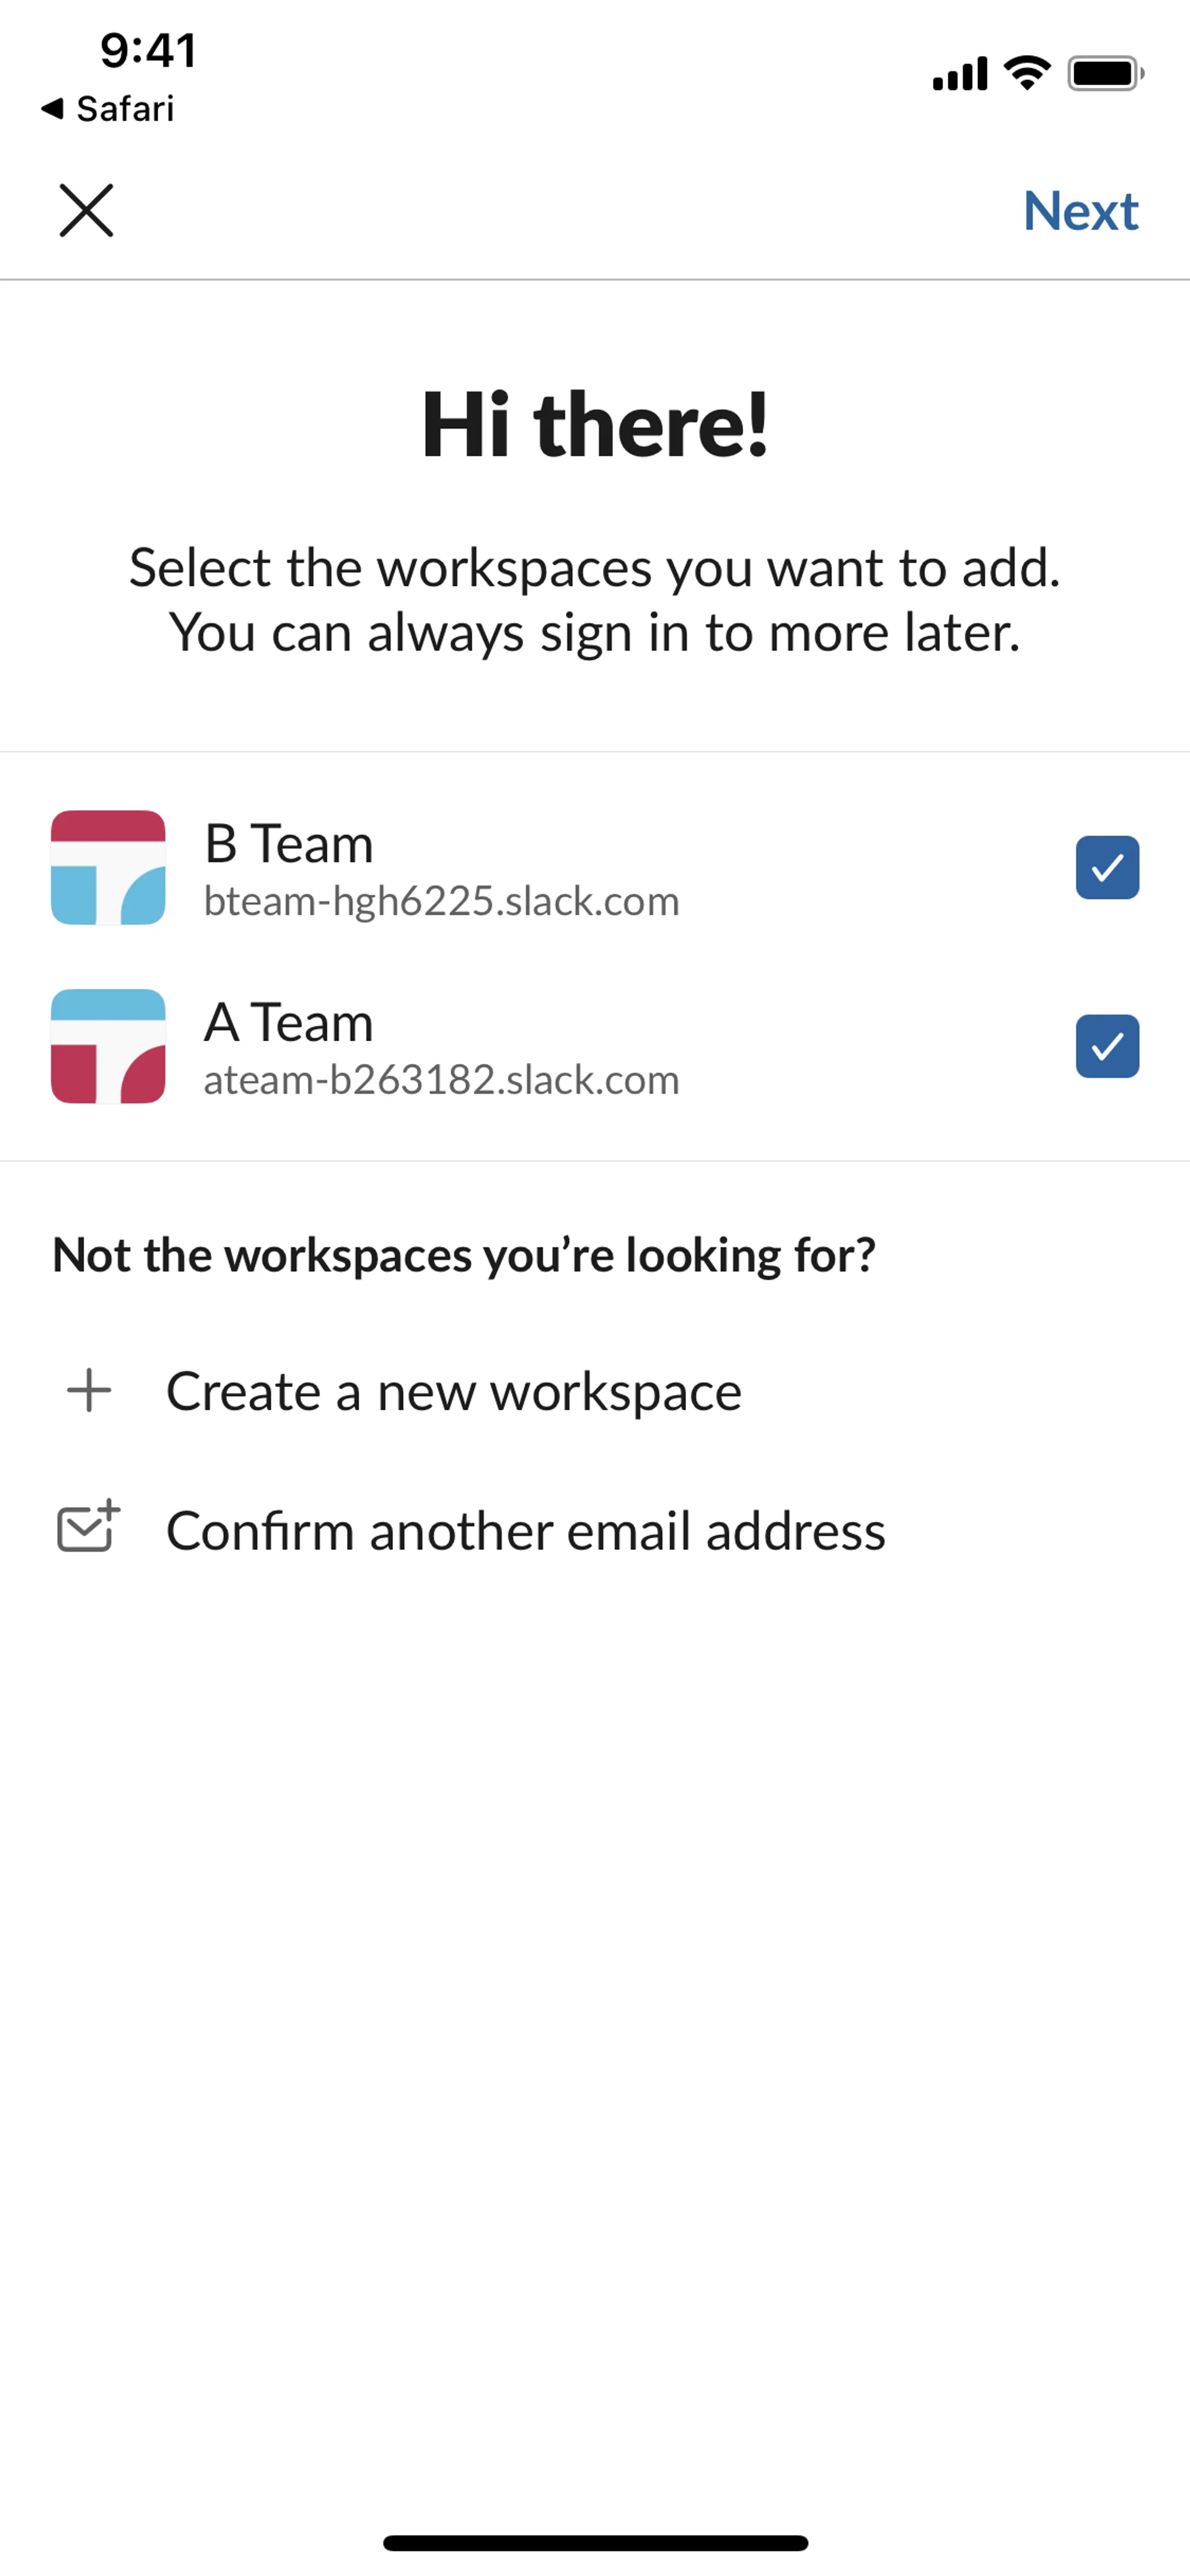
Task: Tap the battery status icon
Action: (x=1105, y=73)
